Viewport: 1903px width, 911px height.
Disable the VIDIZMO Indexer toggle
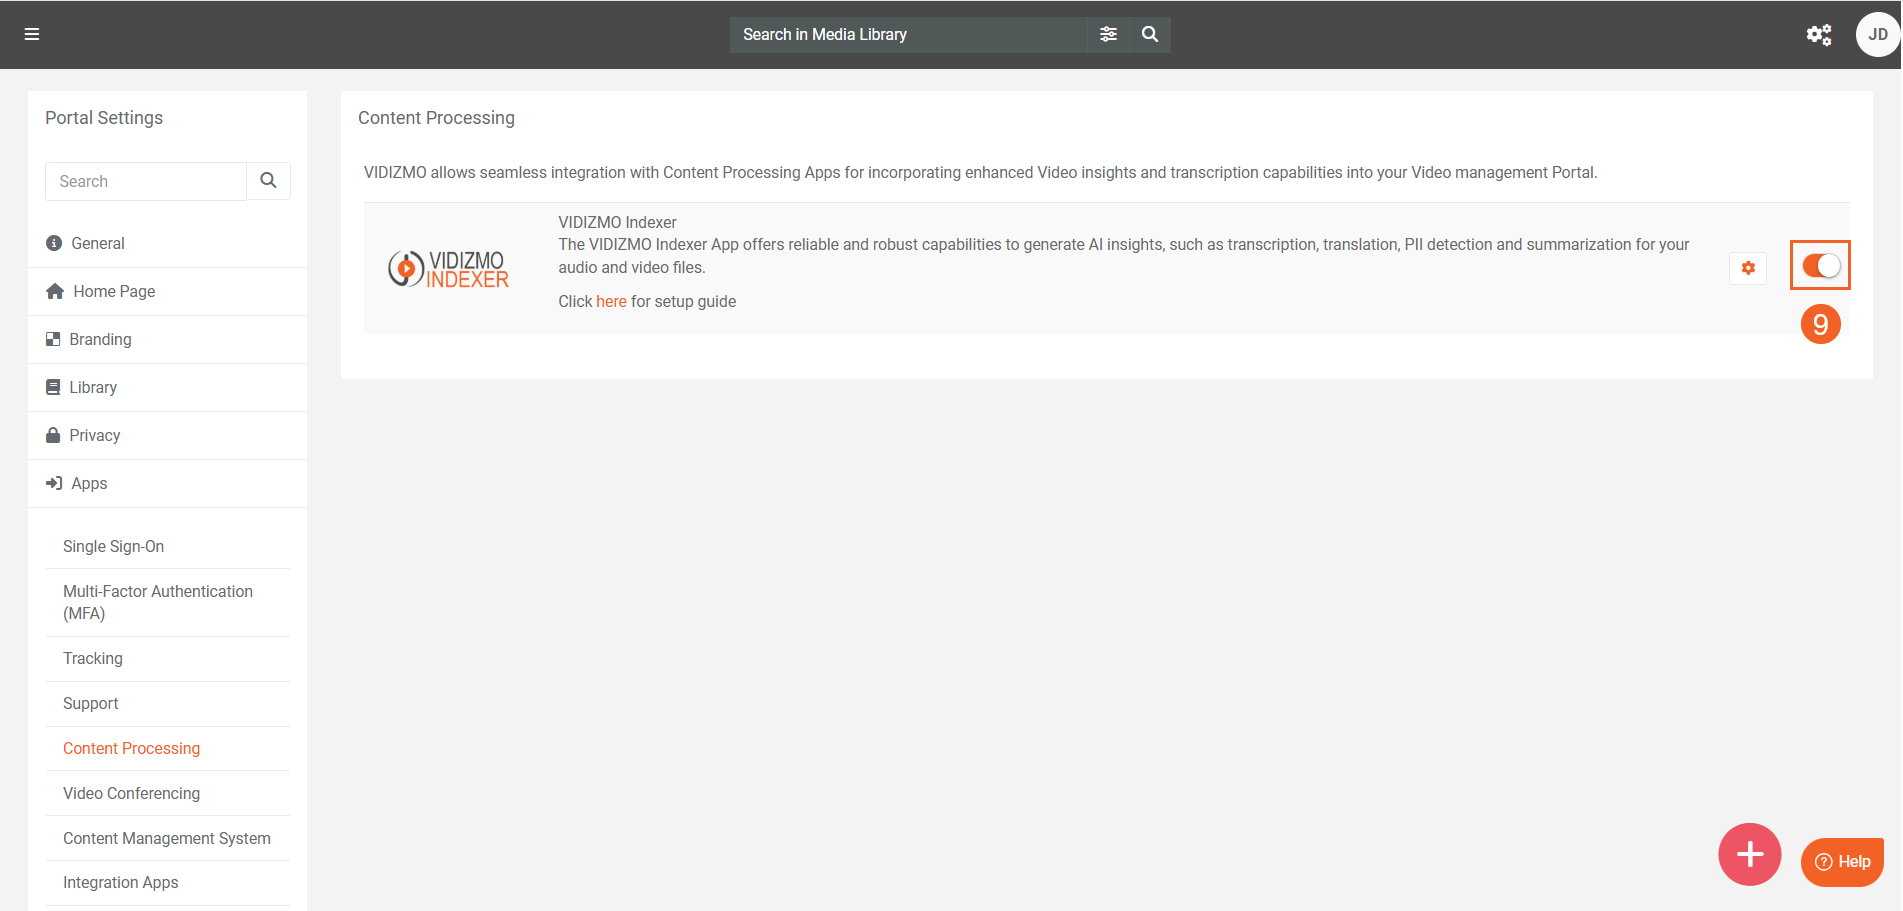pyautogui.click(x=1820, y=266)
